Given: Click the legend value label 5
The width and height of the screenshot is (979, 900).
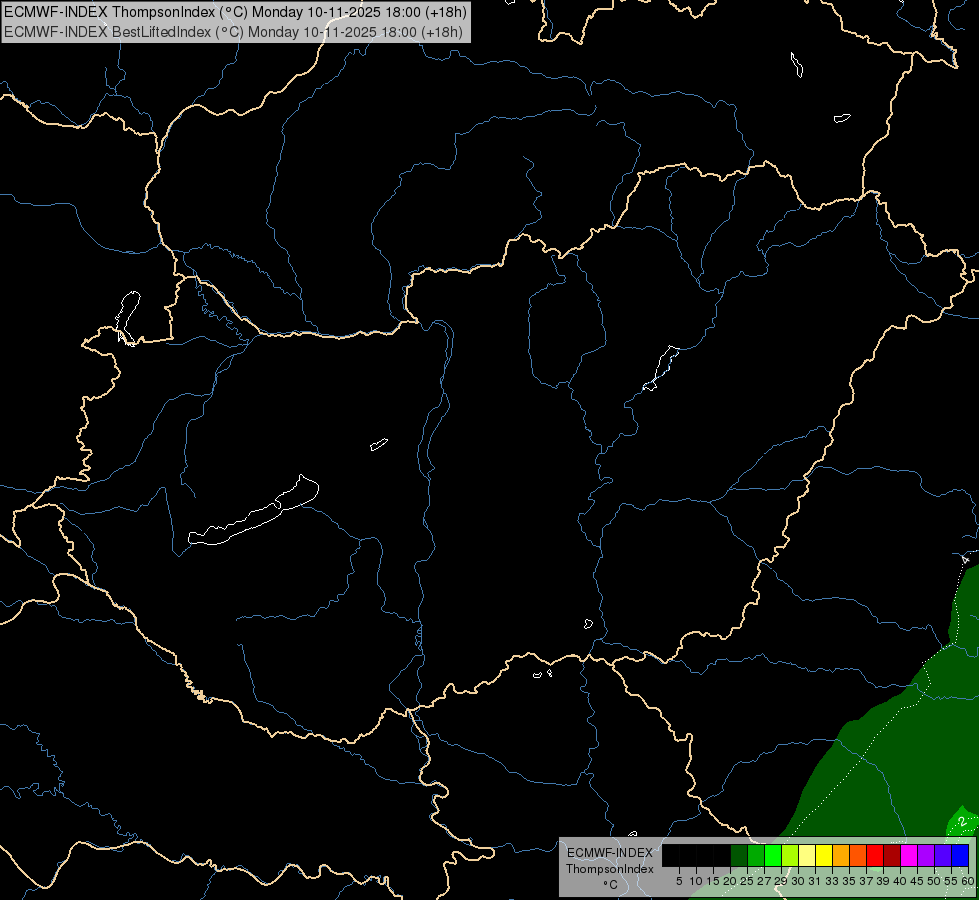Looking at the screenshot, I should pyautogui.click(x=679, y=881).
